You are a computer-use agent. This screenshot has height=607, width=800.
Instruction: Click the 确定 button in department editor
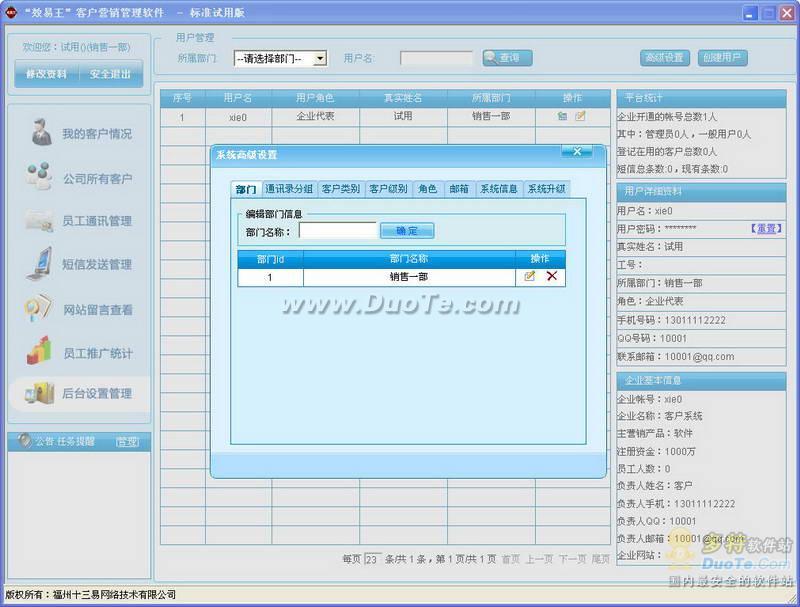tap(407, 231)
